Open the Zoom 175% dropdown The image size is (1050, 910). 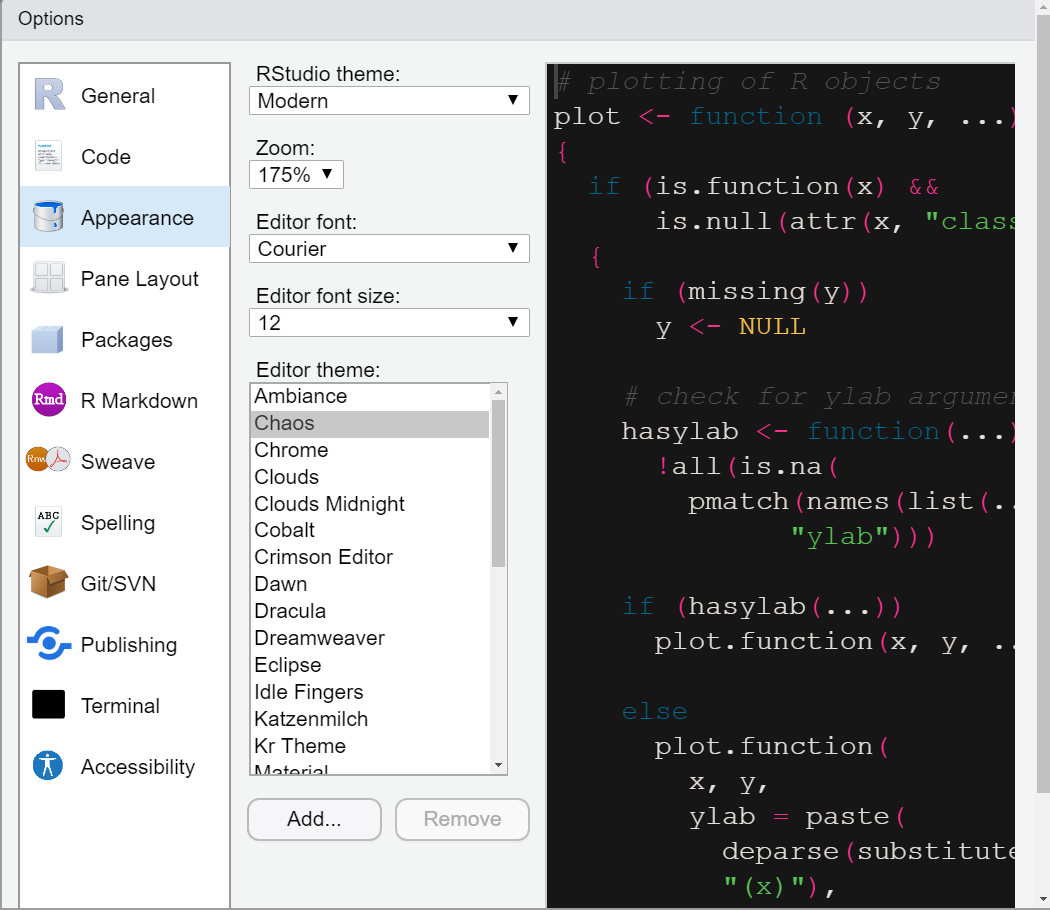pyautogui.click(x=296, y=175)
